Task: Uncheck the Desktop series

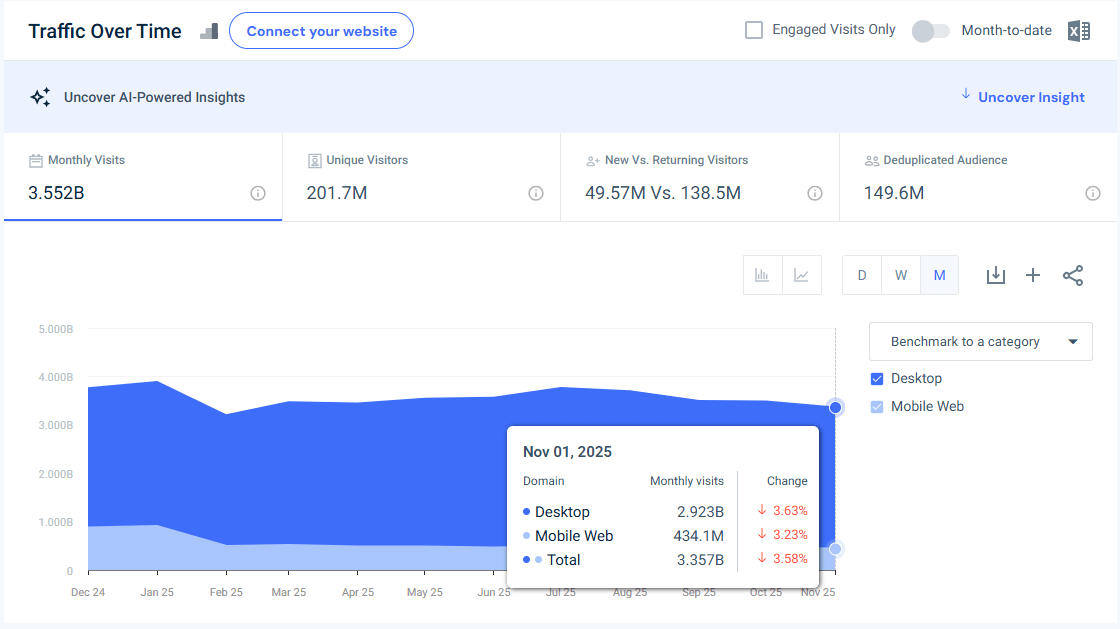Action: click(875, 378)
